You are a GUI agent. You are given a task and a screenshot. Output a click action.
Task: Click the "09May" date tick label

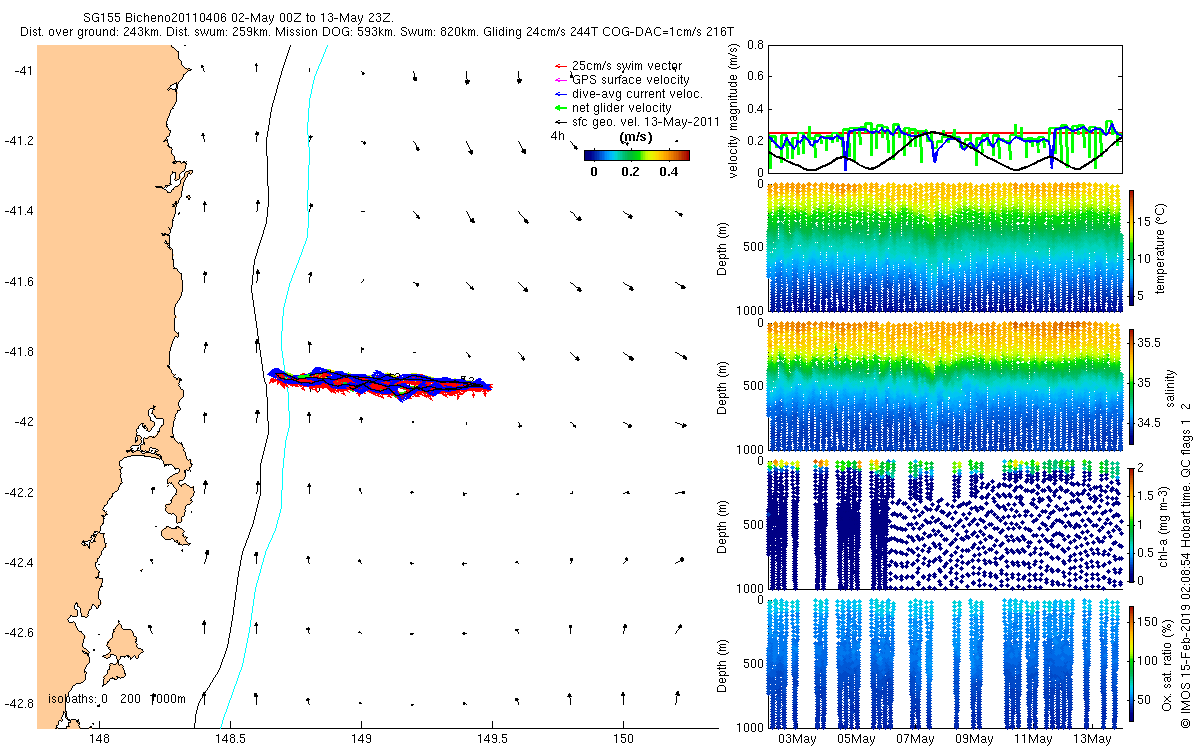[x=974, y=739]
